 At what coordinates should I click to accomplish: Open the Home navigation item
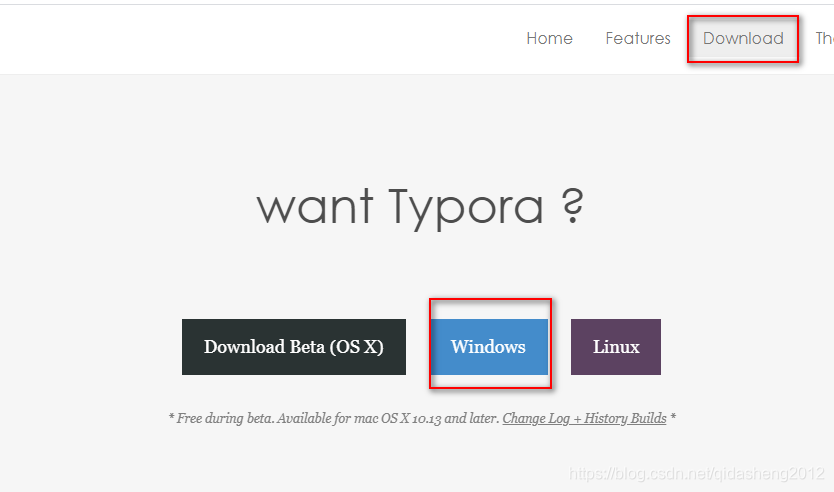[549, 38]
